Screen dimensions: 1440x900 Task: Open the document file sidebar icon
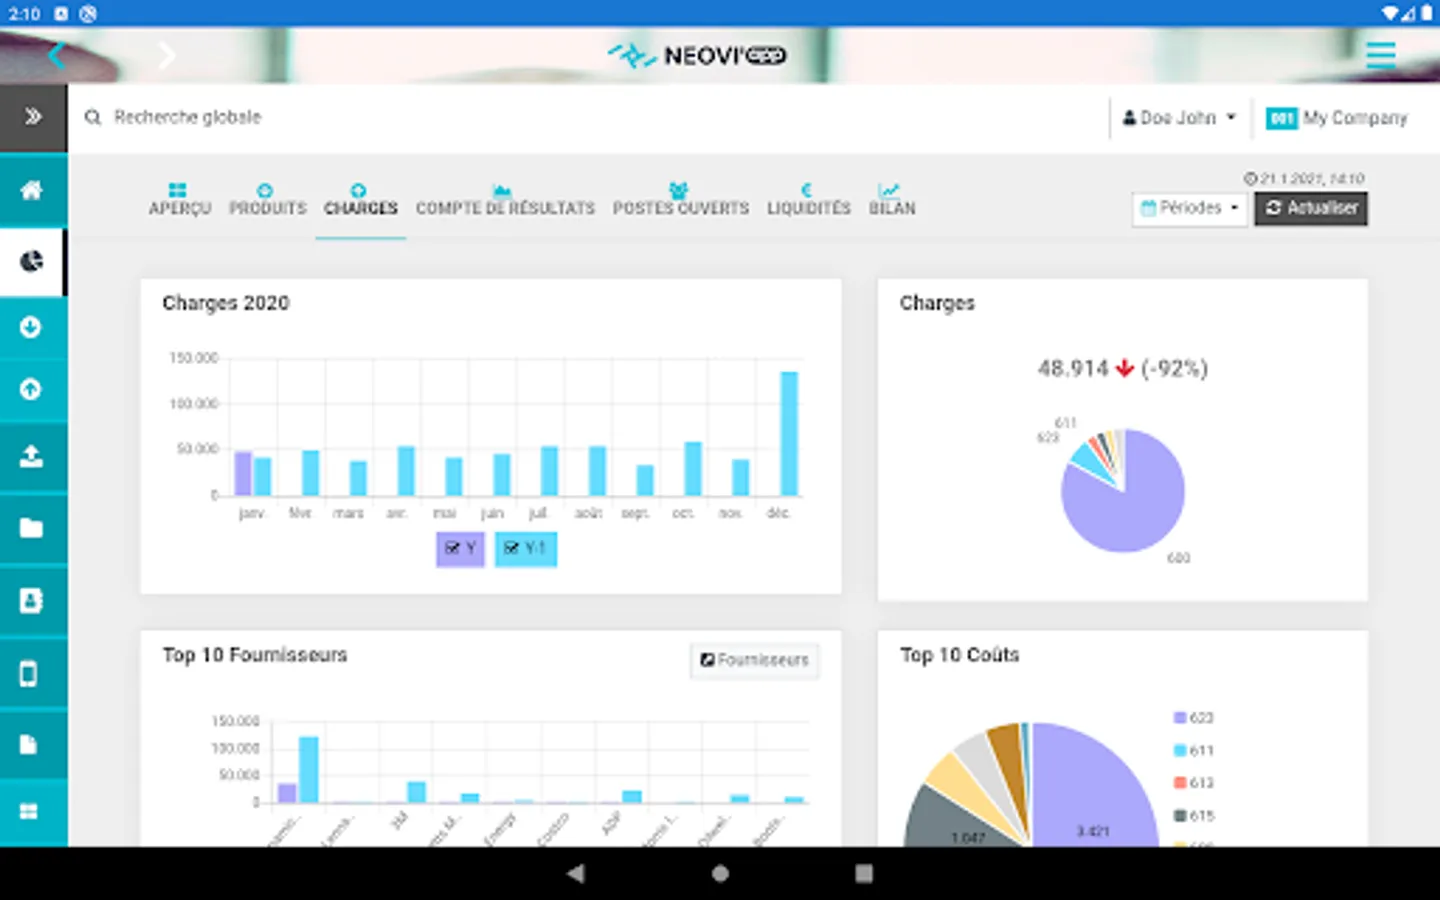pyautogui.click(x=29, y=744)
